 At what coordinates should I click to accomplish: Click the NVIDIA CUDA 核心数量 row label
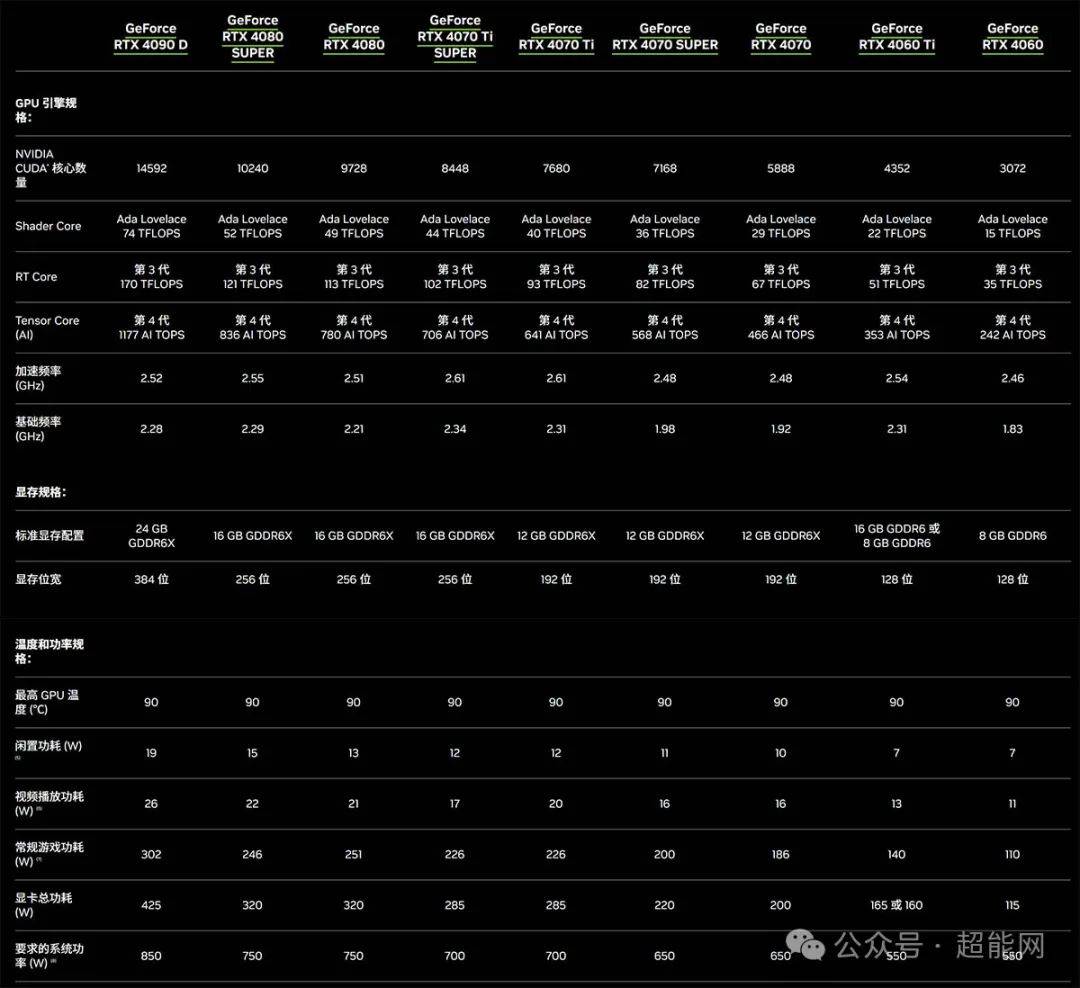point(50,168)
